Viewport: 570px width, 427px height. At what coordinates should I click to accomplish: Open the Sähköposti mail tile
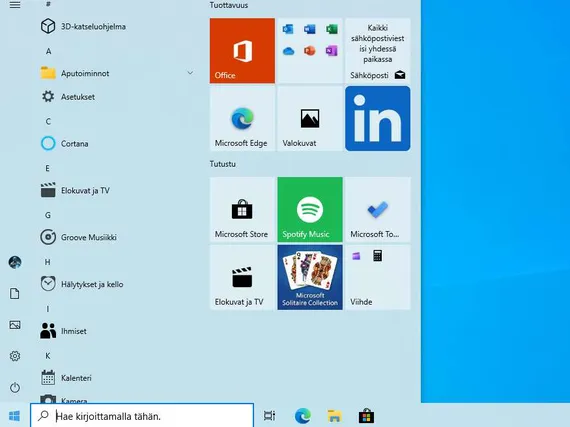[378, 51]
